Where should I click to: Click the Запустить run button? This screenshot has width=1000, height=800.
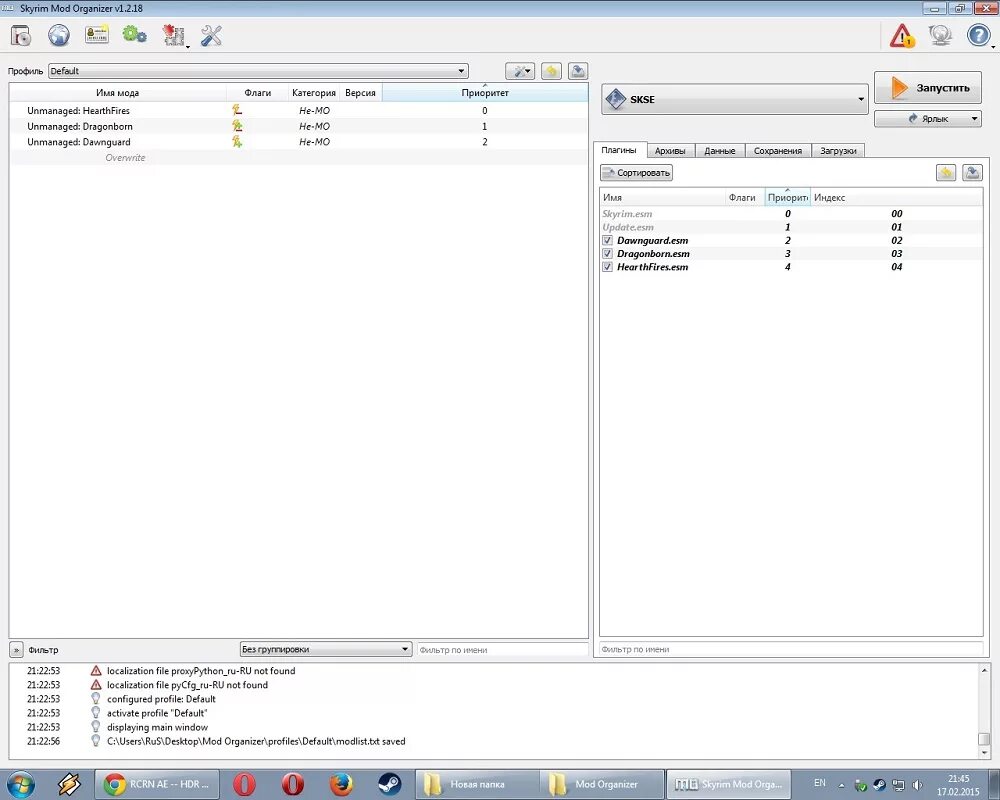(x=927, y=88)
